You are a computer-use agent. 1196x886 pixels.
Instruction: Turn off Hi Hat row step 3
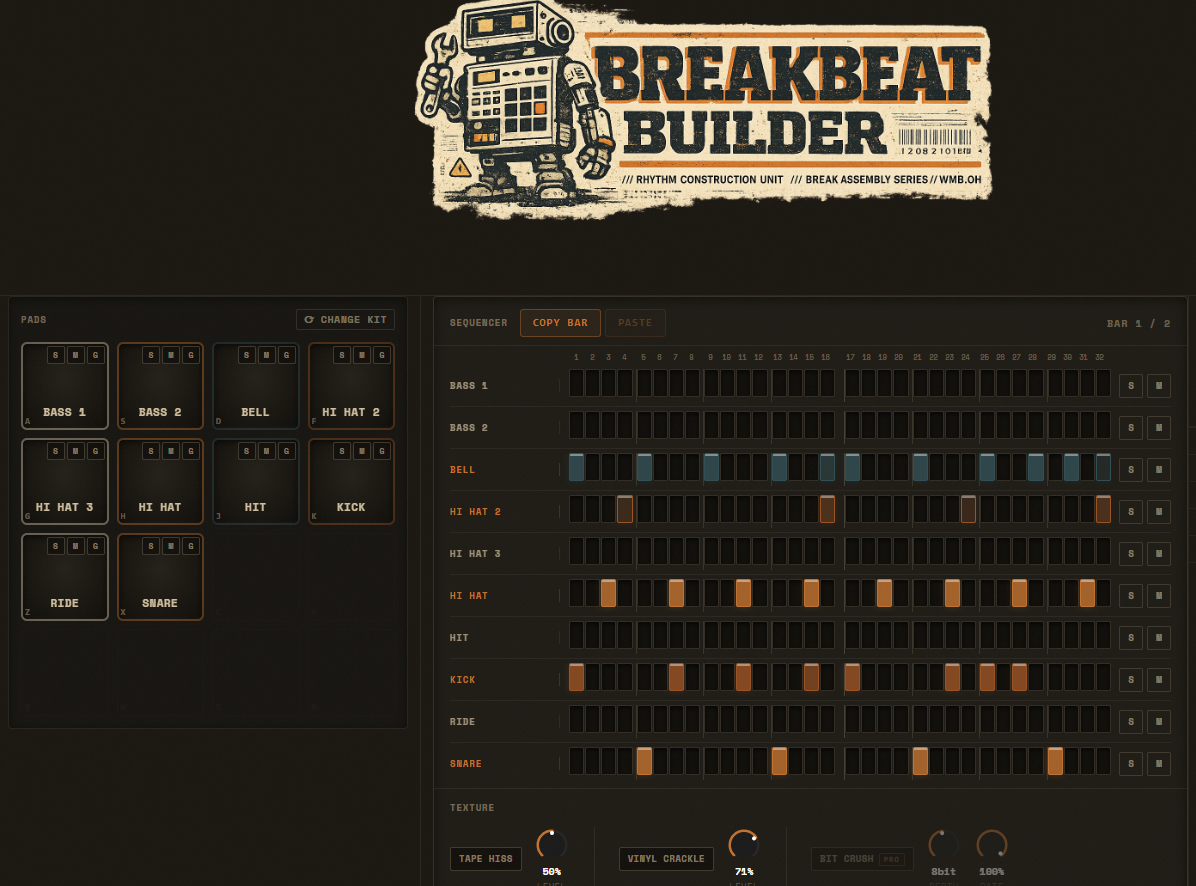tap(608, 593)
